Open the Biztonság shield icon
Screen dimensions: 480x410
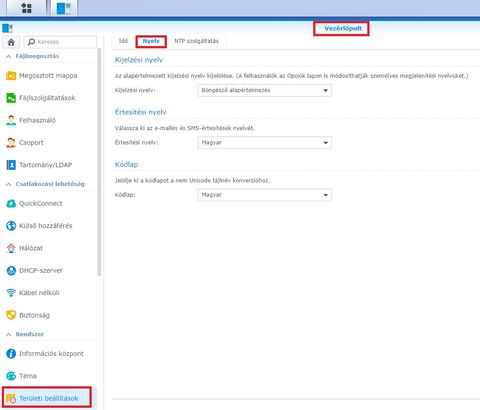click(11, 315)
